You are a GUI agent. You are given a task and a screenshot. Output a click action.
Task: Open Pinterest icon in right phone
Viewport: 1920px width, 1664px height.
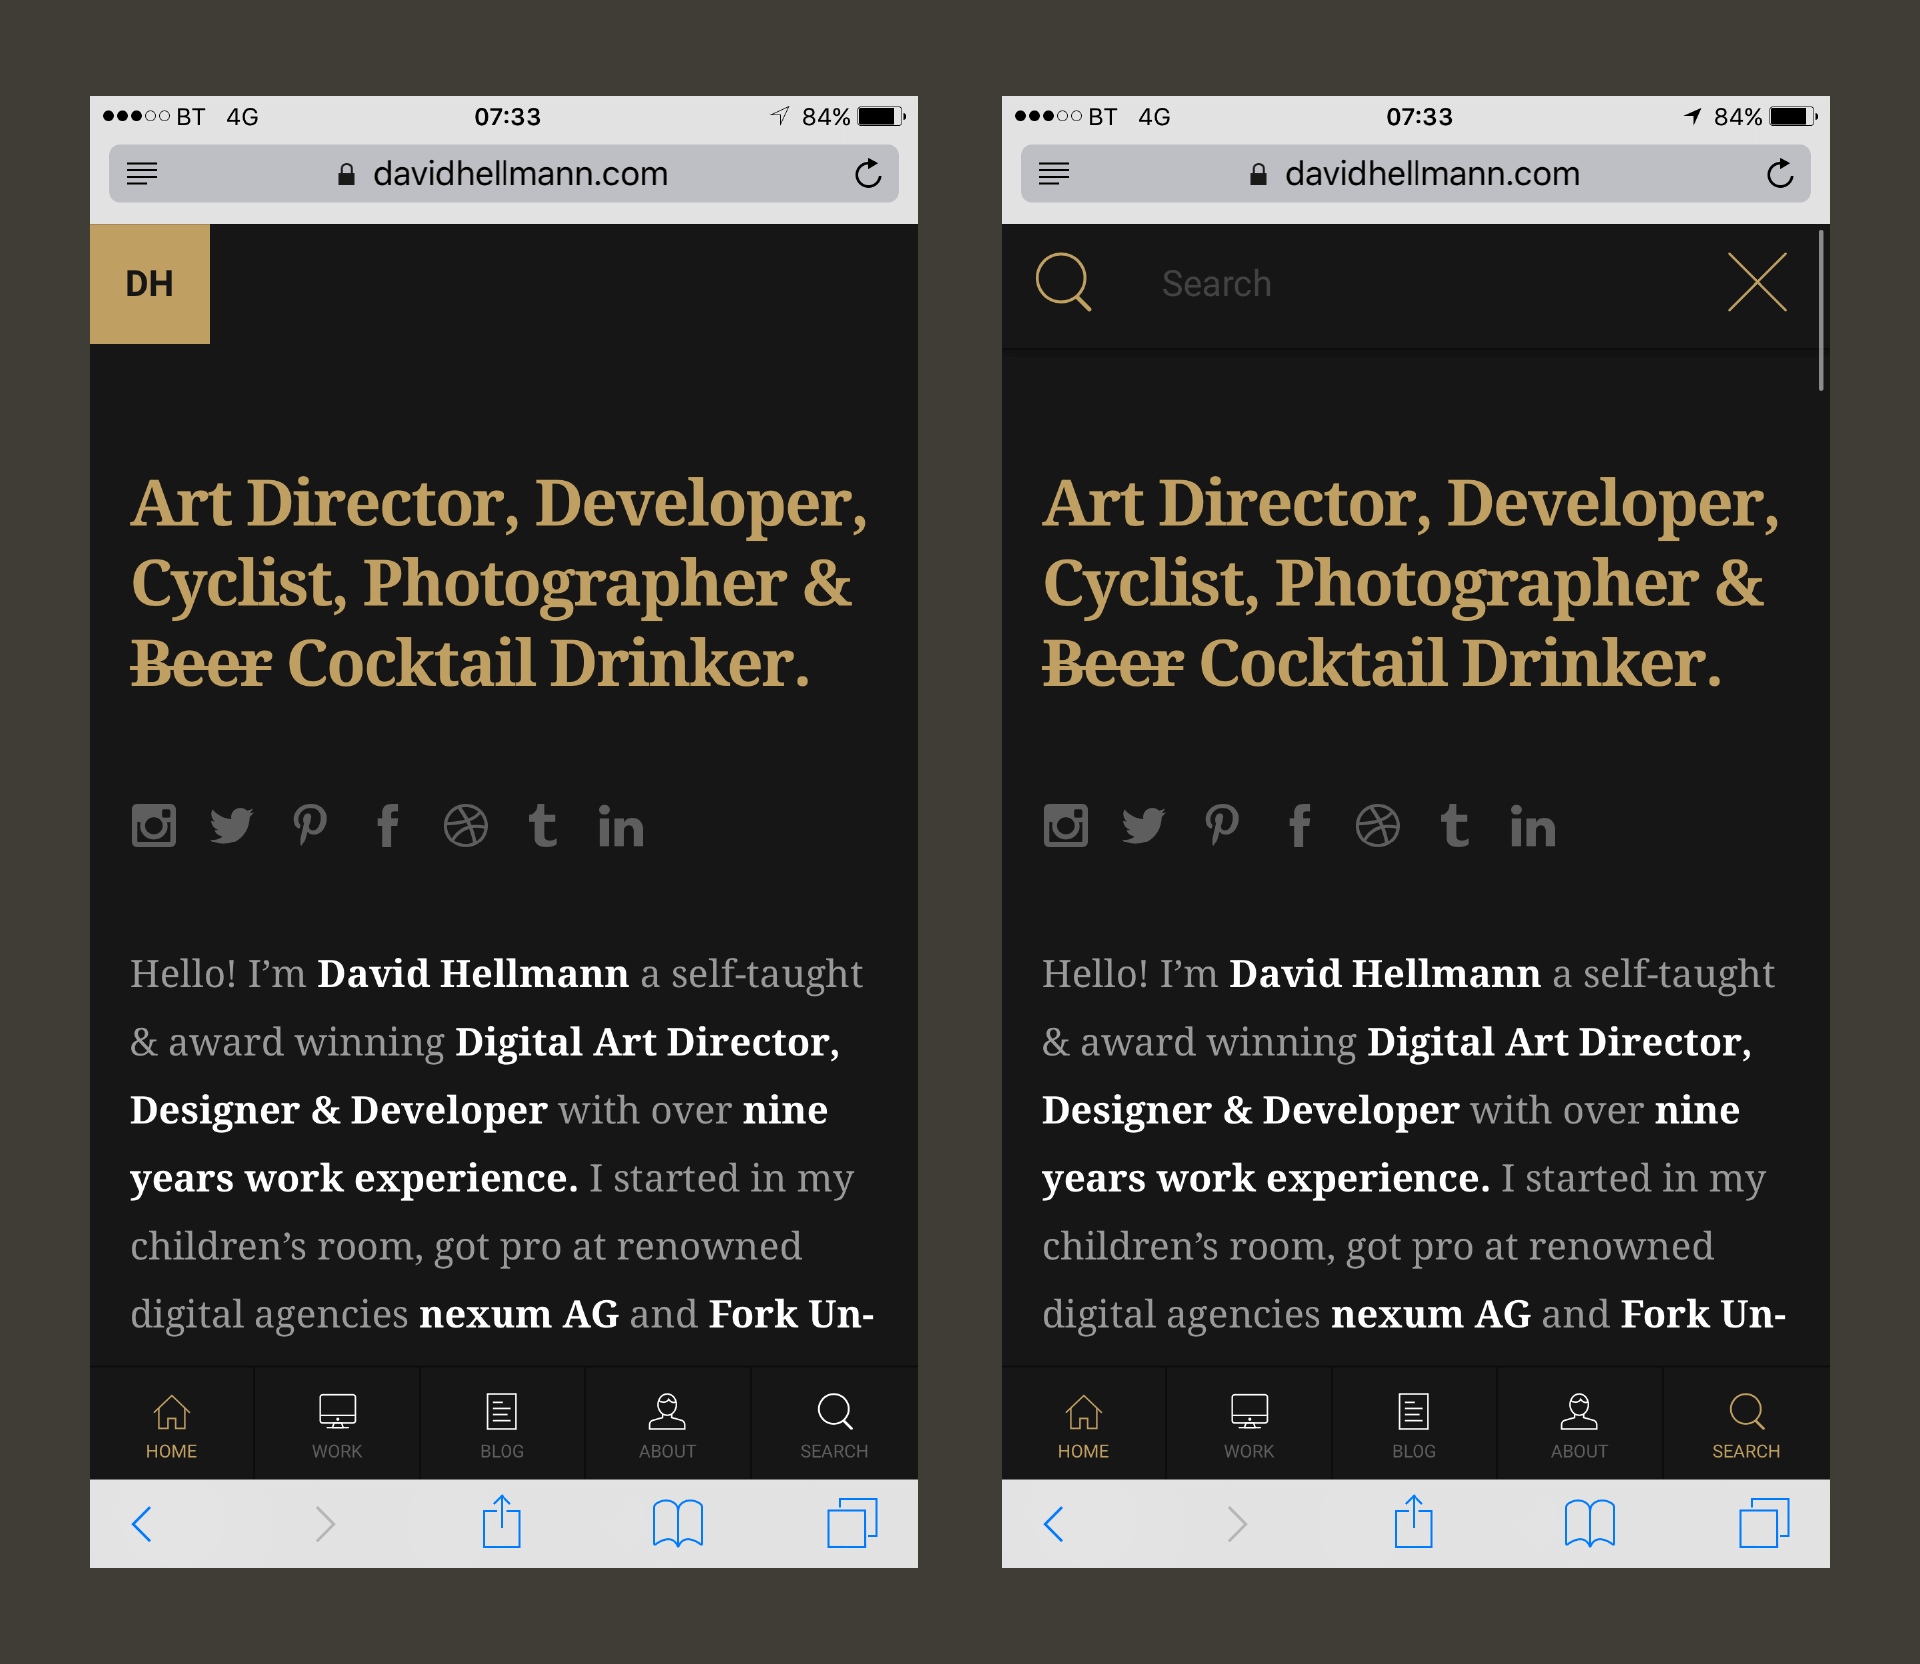coord(1221,826)
